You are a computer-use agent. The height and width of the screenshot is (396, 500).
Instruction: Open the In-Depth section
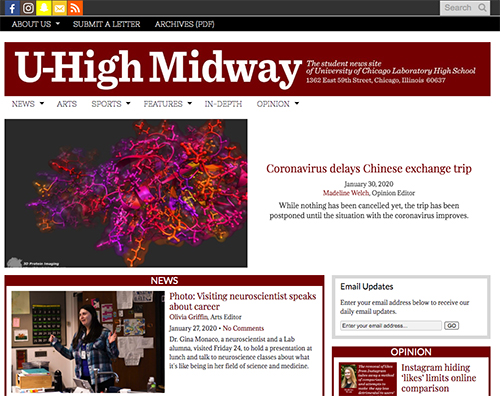pyautogui.click(x=223, y=104)
